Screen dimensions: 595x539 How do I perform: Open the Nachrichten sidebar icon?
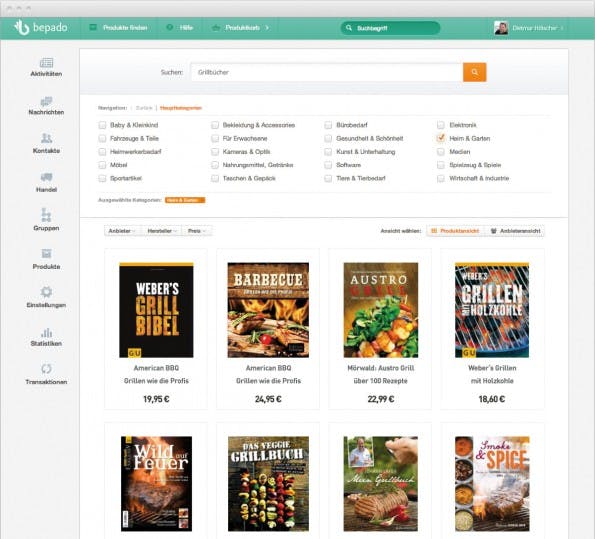46,101
